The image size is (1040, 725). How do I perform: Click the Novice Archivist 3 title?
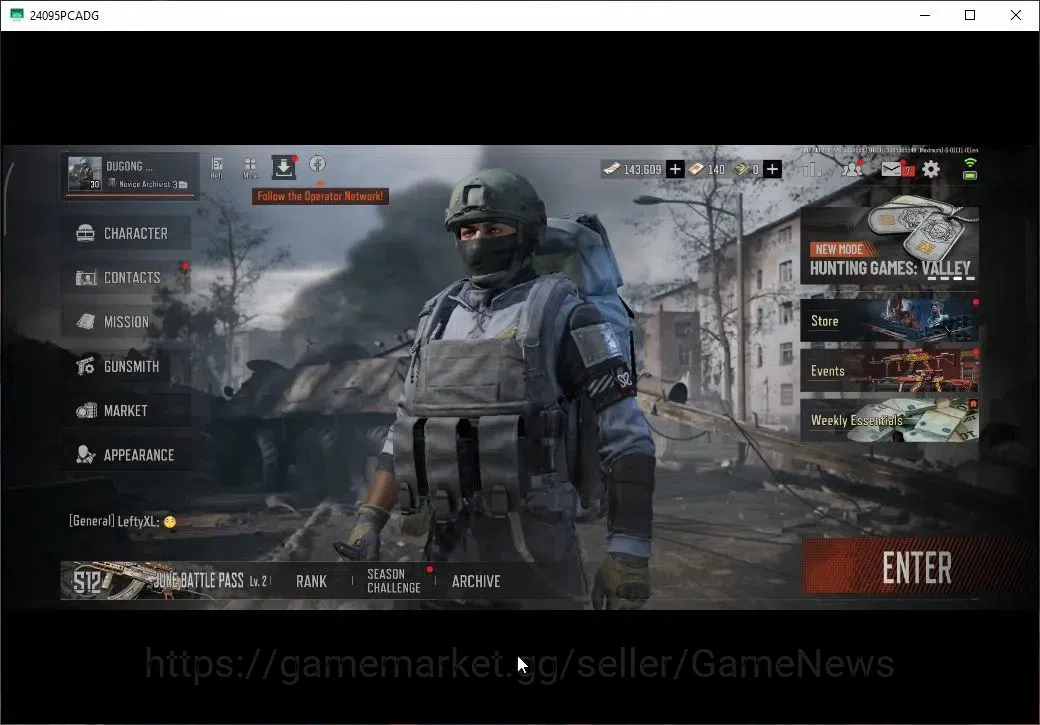tap(149, 184)
